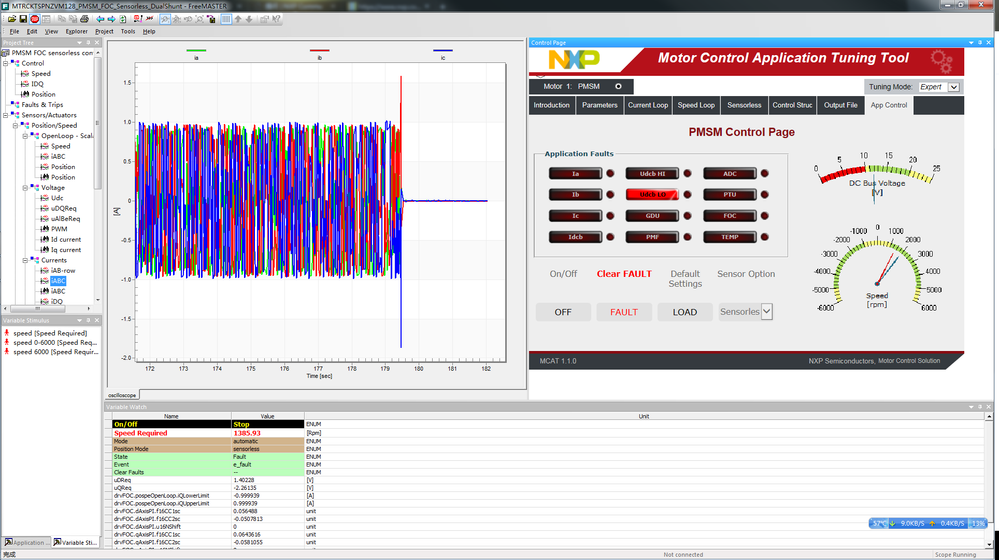Click the gray down-arrow toolbar icon
This screenshot has width=999, height=560.
[249, 19]
